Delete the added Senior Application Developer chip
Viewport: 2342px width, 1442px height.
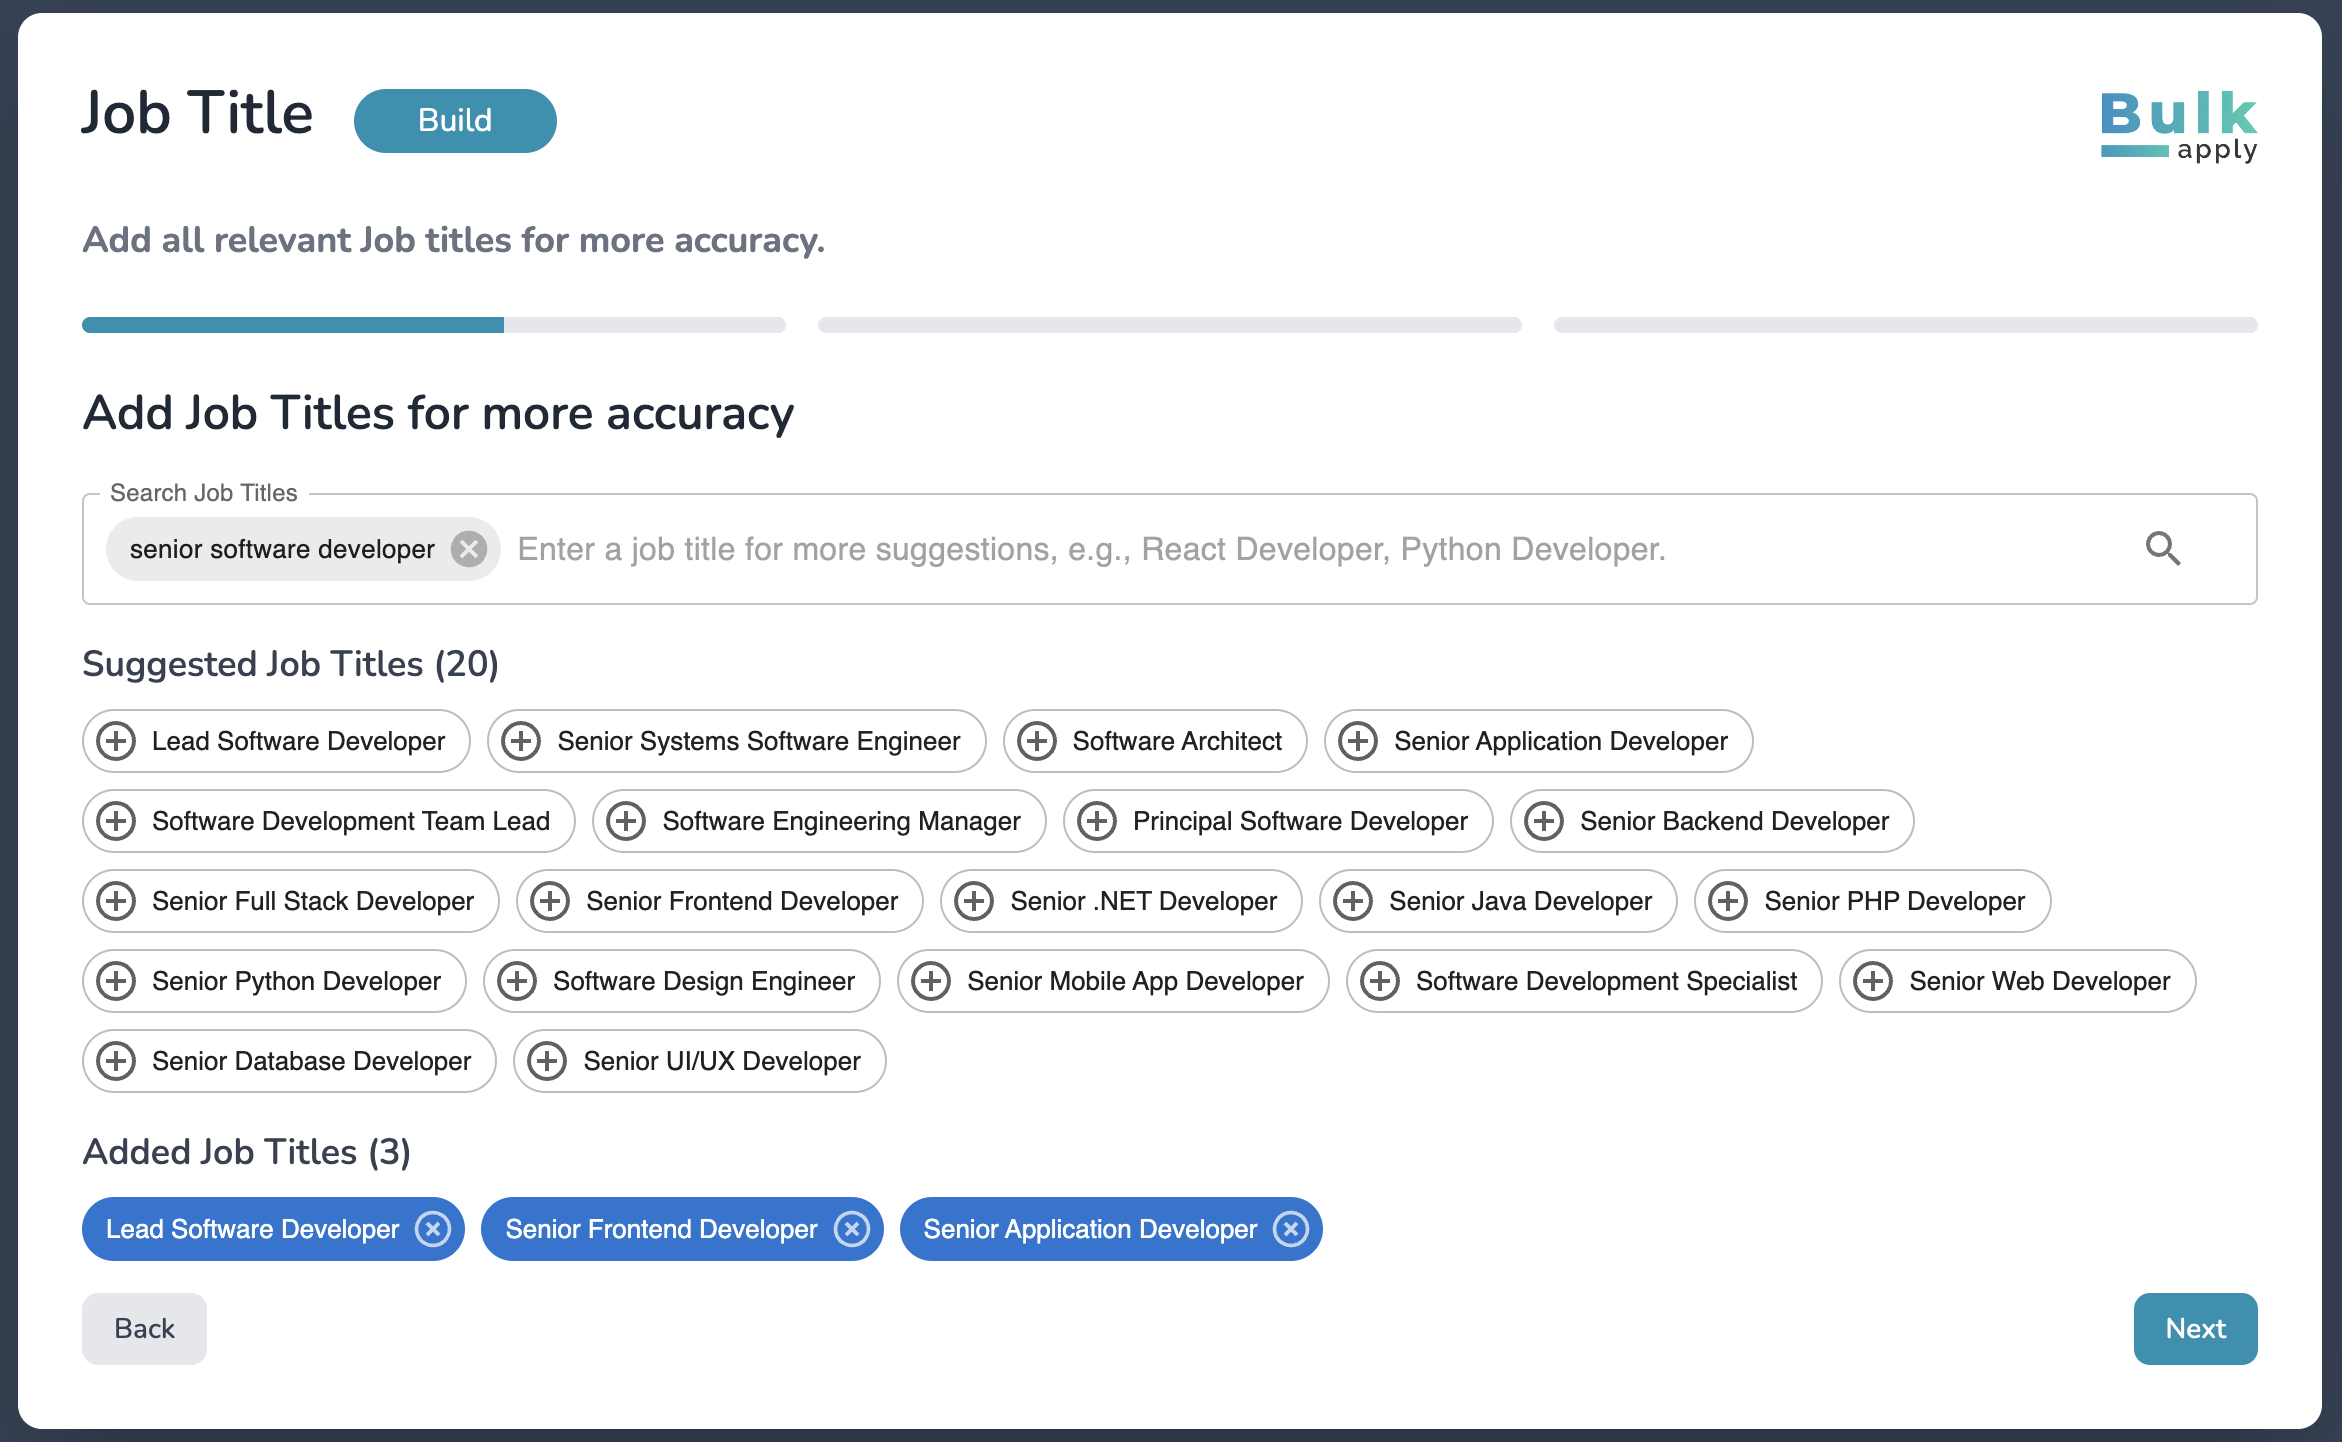tap(1291, 1229)
